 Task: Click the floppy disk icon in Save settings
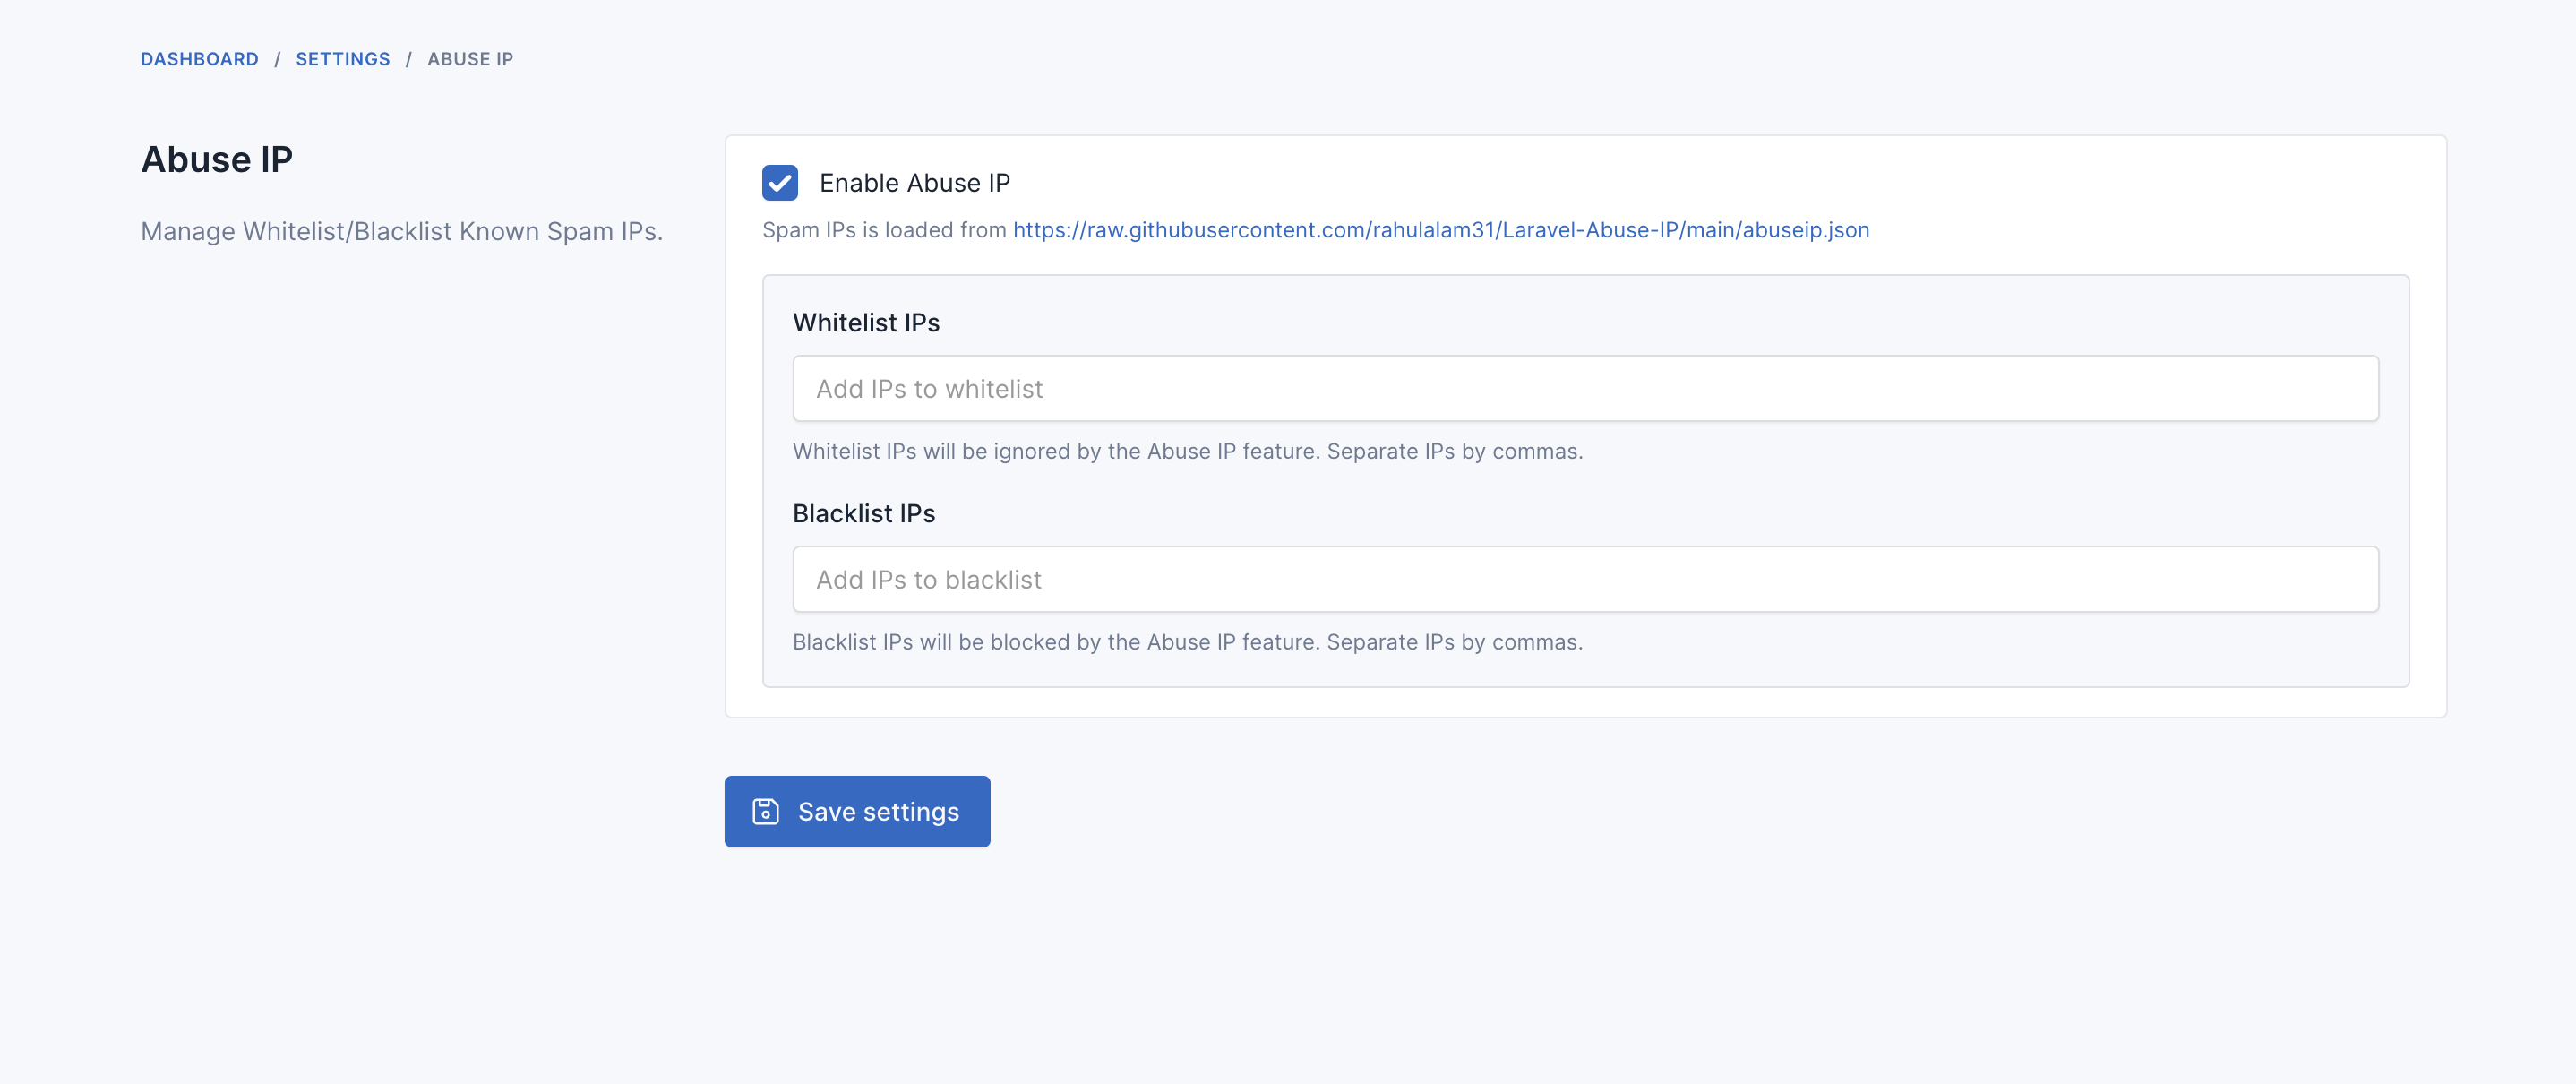coord(765,811)
